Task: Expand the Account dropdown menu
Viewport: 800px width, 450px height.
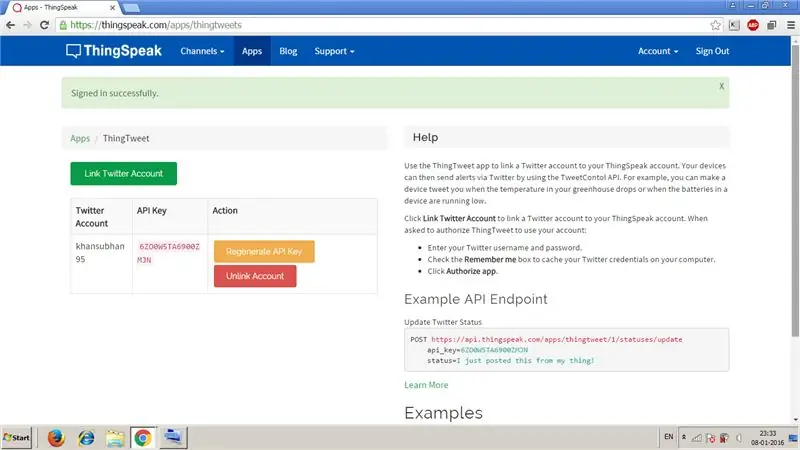Action: pos(658,51)
